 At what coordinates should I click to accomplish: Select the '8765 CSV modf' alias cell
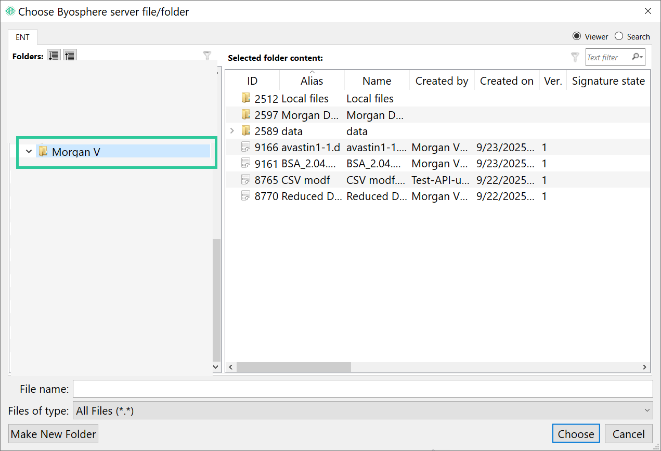coord(306,180)
